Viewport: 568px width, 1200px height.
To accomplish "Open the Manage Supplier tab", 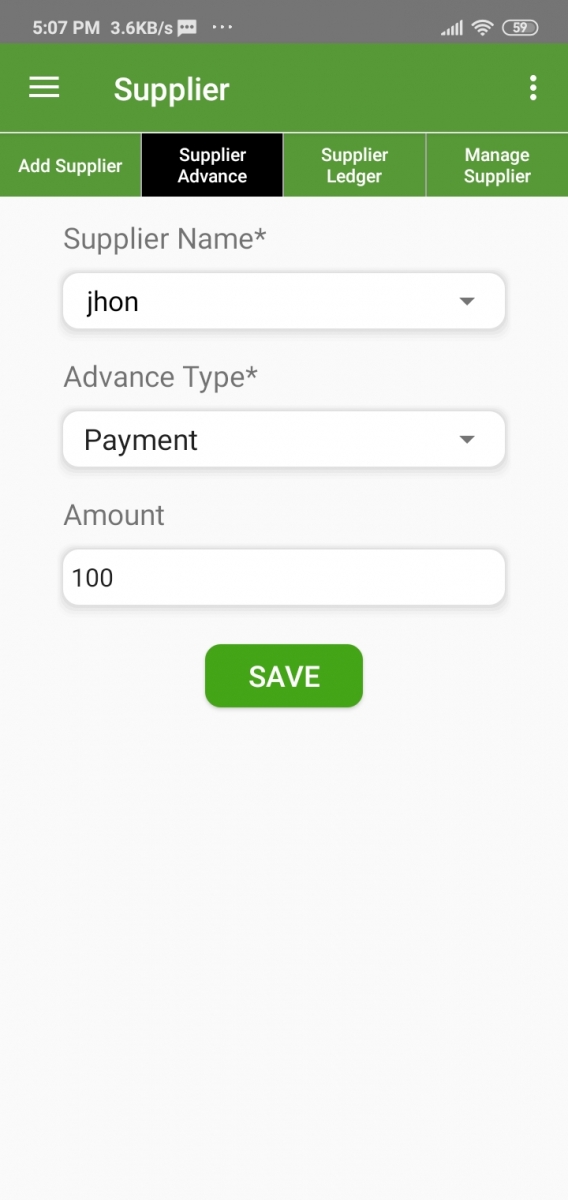I will click(x=497, y=165).
